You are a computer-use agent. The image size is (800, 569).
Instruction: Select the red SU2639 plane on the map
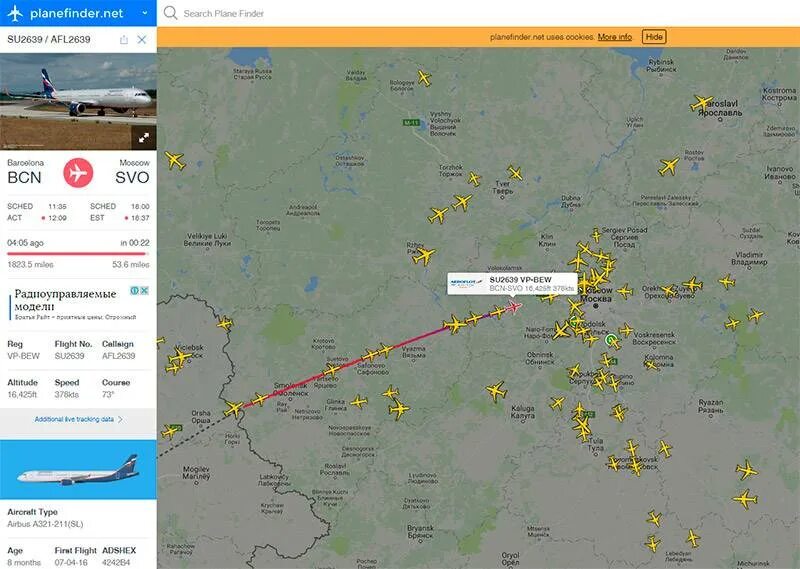tap(514, 307)
